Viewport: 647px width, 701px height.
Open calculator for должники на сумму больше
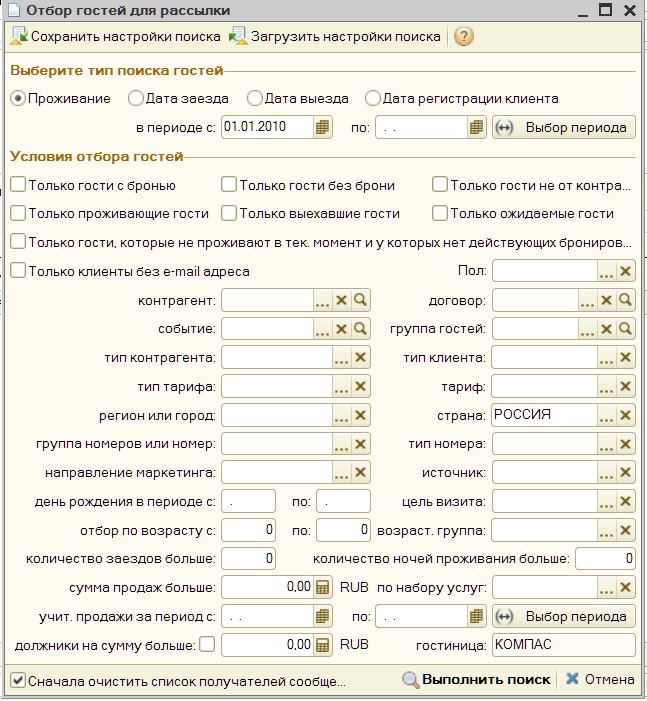point(322,645)
